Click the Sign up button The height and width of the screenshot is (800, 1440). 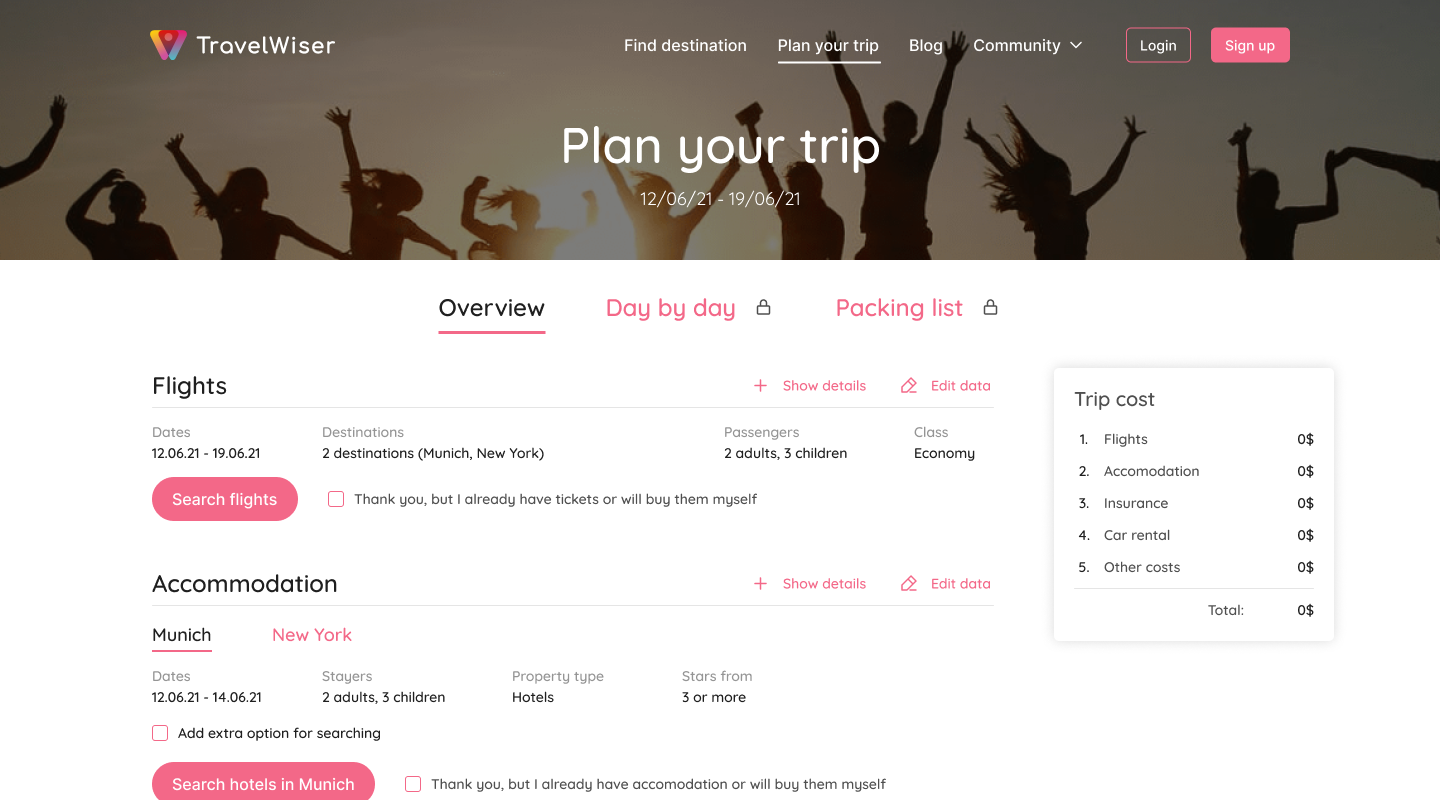(x=1250, y=45)
